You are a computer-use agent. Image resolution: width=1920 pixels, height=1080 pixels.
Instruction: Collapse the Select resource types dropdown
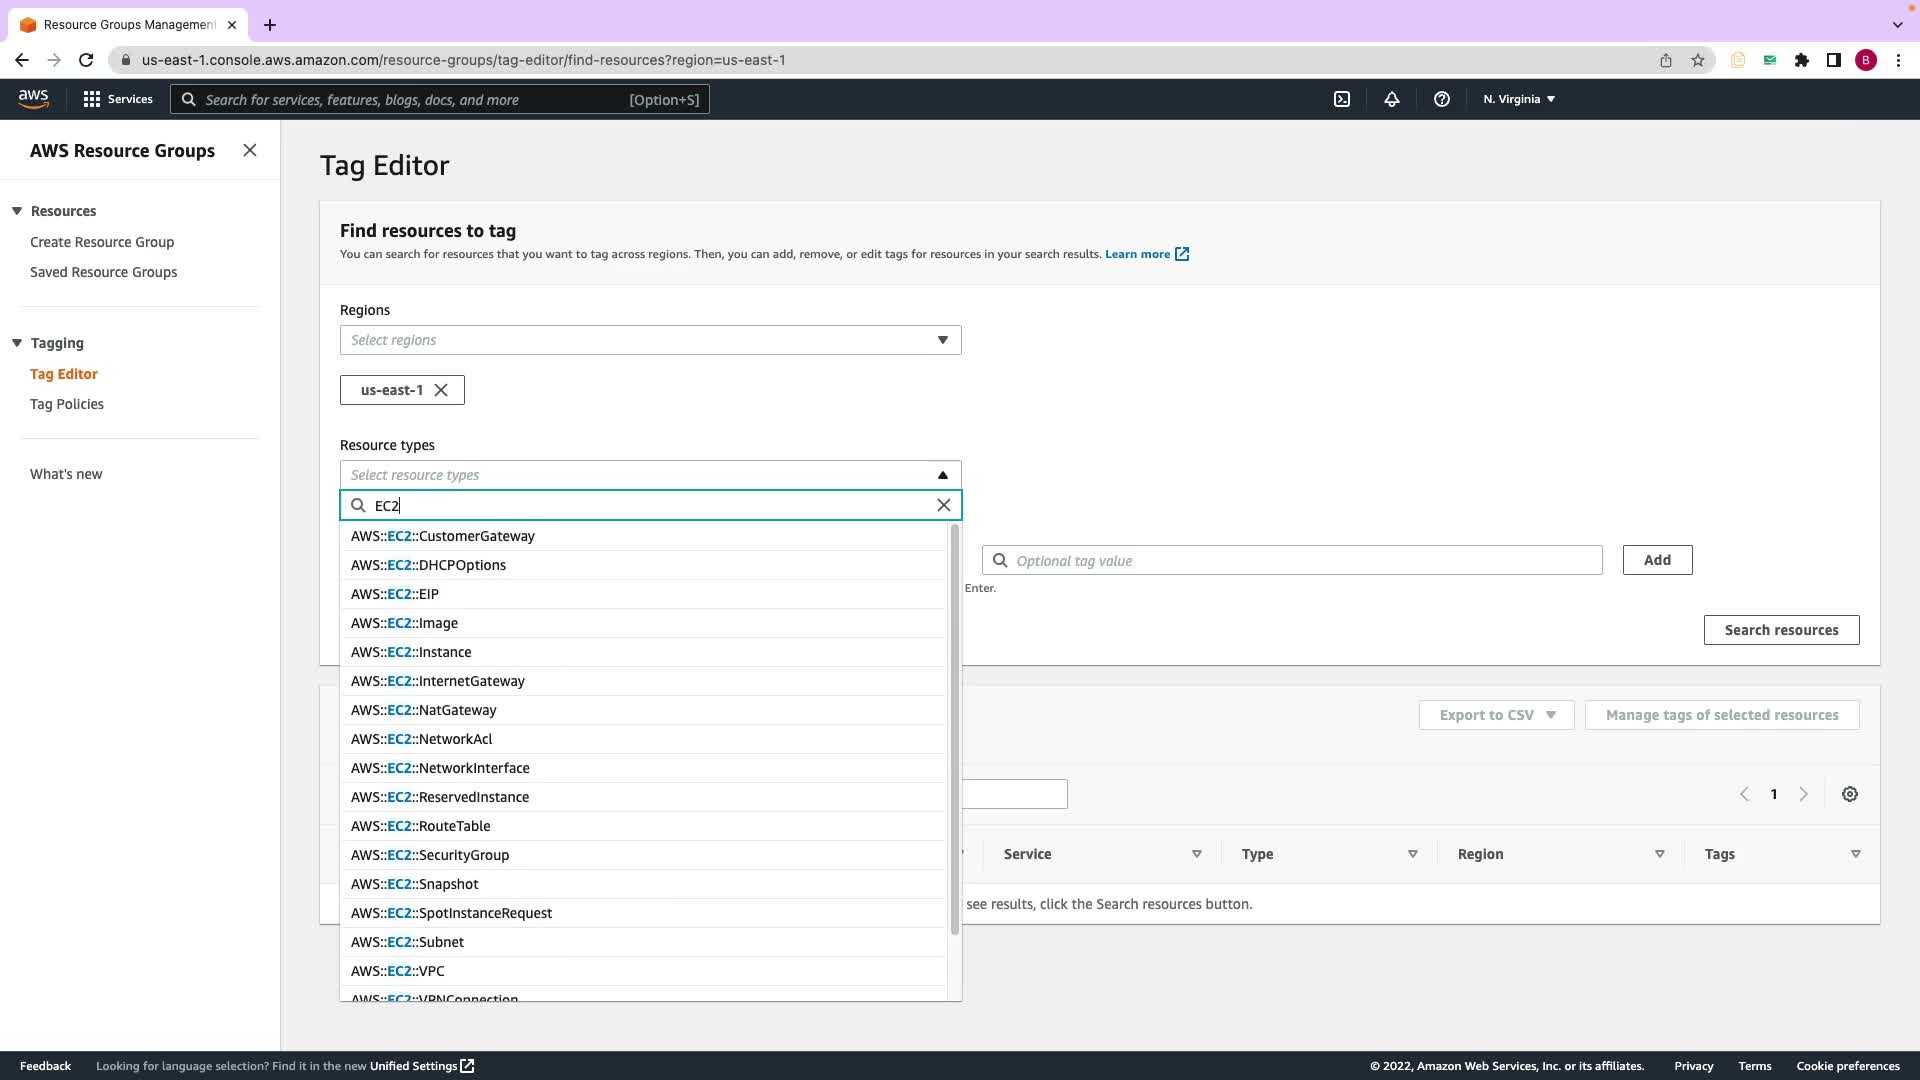(942, 475)
